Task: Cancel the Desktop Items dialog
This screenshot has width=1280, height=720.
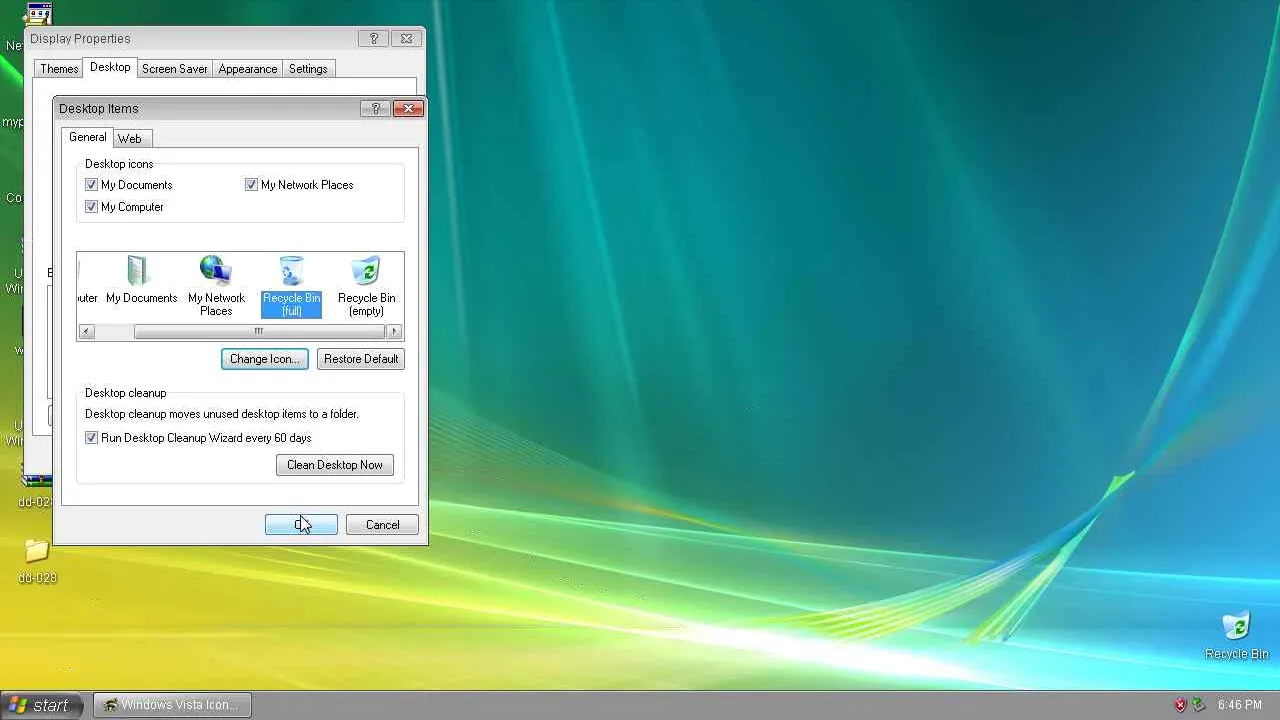Action: (382, 525)
